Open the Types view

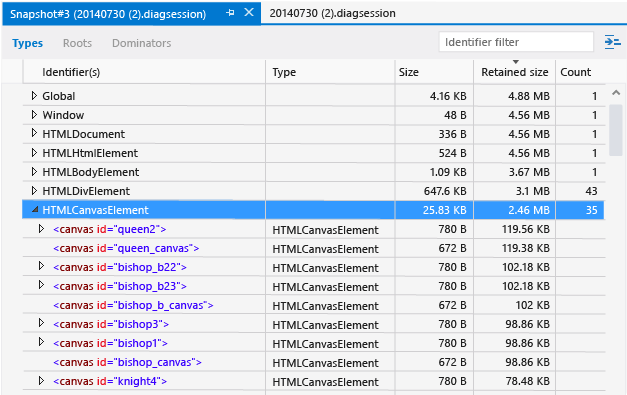pyautogui.click(x=28, y=43)
